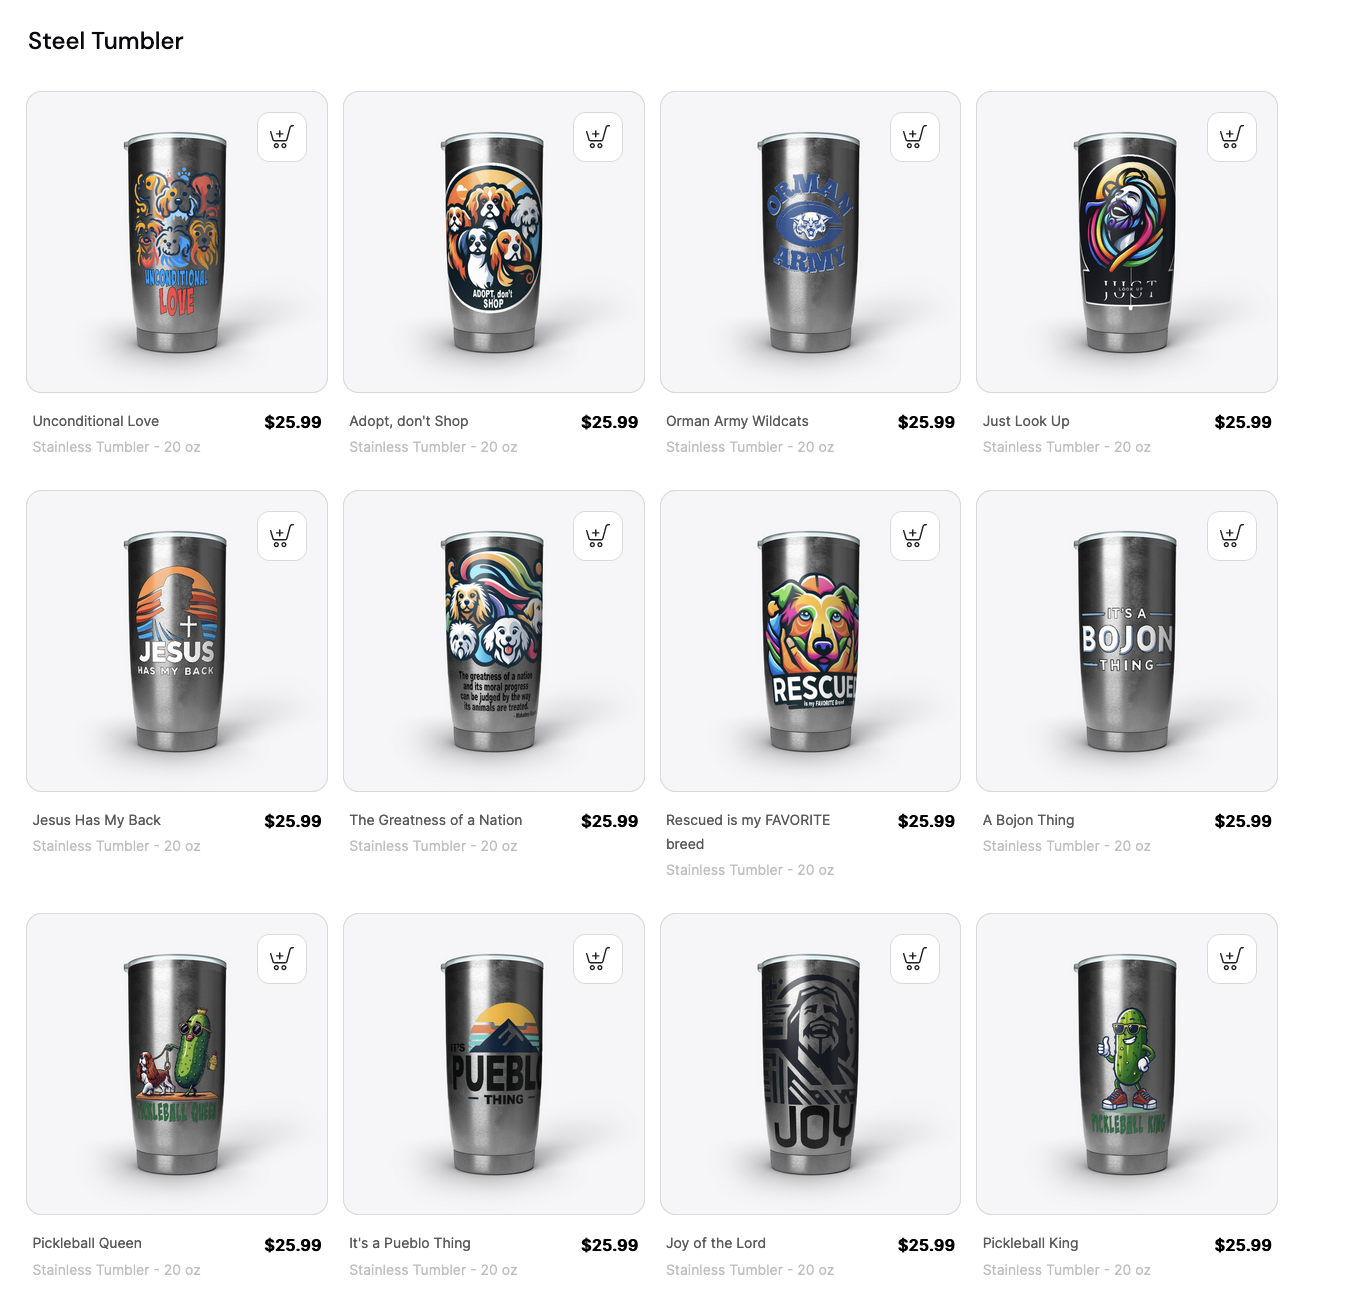This screenshot has width=1362, height=1304.
Task: Add Rescued is my FAVORITE breed tumbler to cart
Action: (915, 536)
